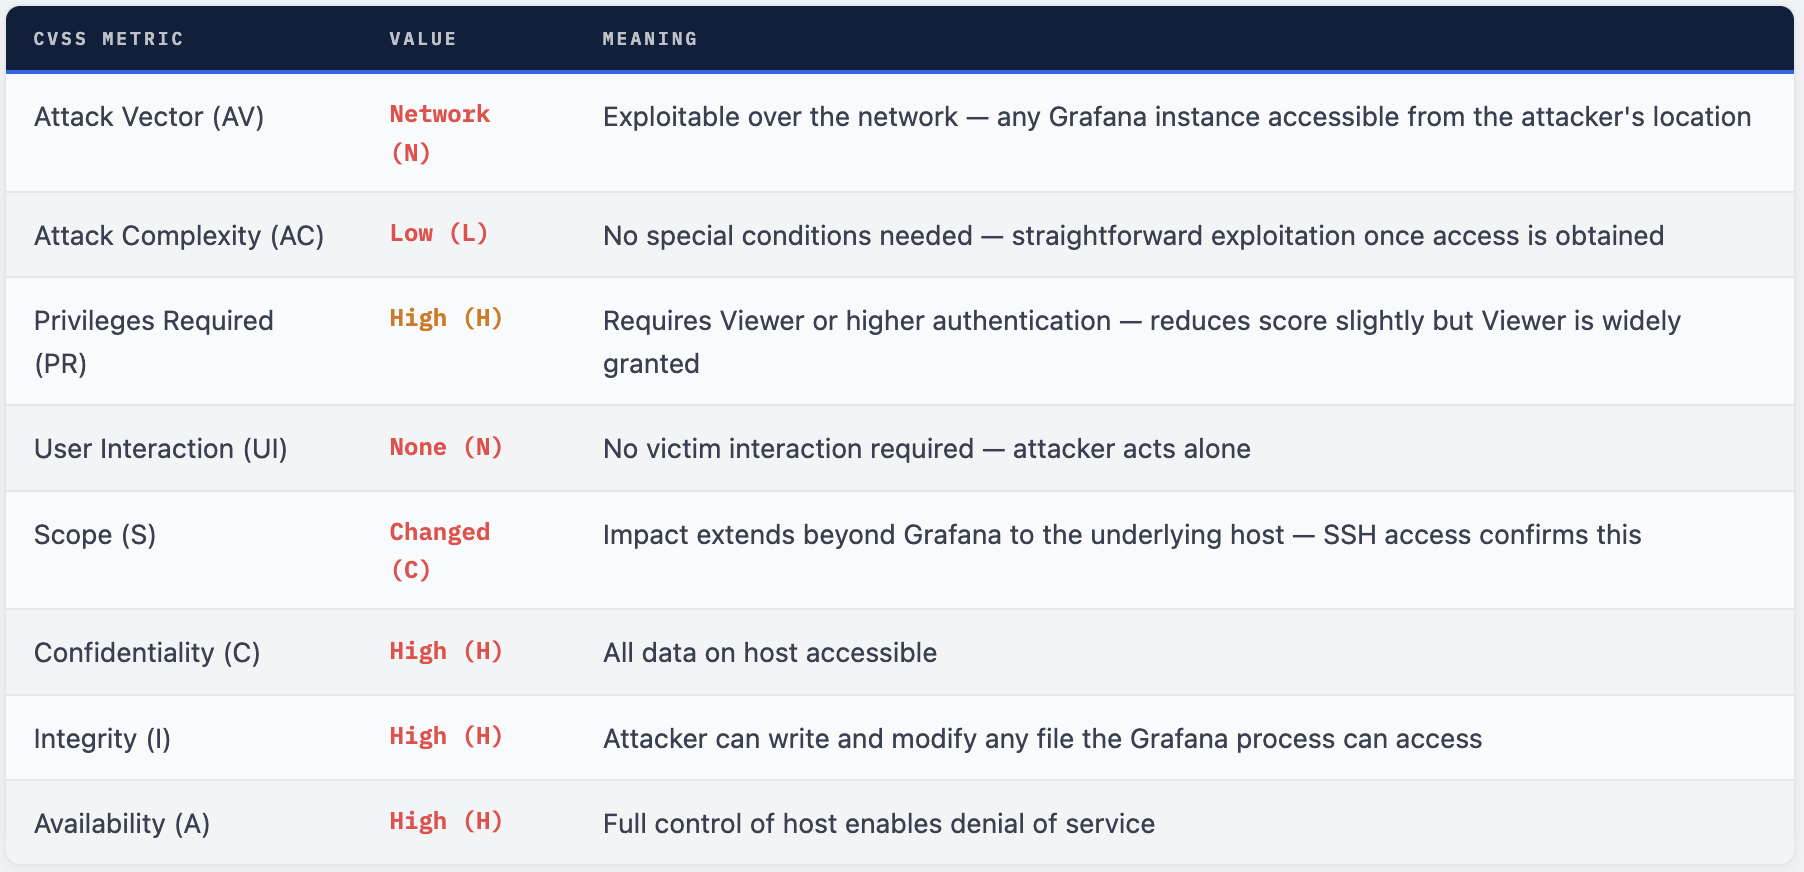The image size is (1804, 872).
Task: Click the red Network (N) value
Action: (439, 132)
